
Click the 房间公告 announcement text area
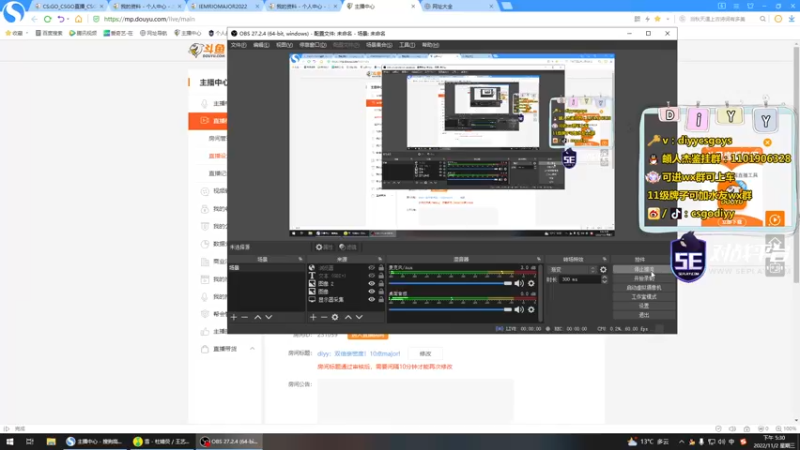(x=415, y=401)
